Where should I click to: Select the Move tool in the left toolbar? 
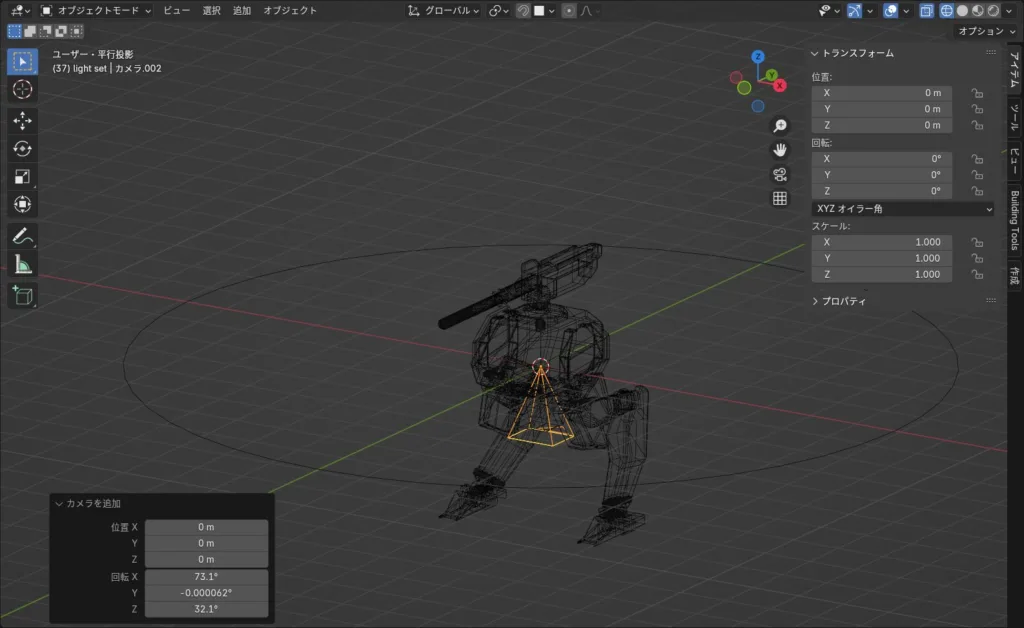(22, 120)
